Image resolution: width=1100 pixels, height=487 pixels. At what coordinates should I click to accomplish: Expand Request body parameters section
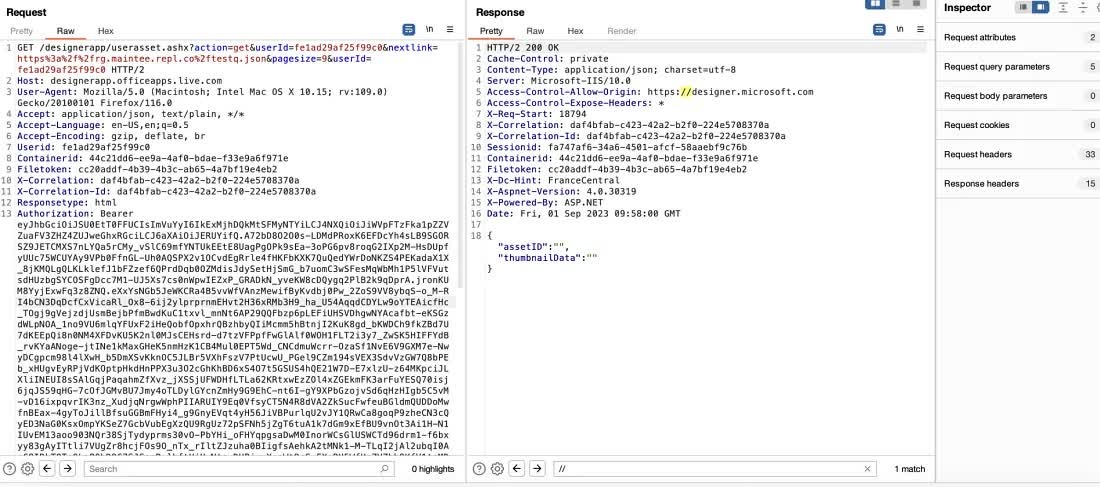coord(1018,95)
